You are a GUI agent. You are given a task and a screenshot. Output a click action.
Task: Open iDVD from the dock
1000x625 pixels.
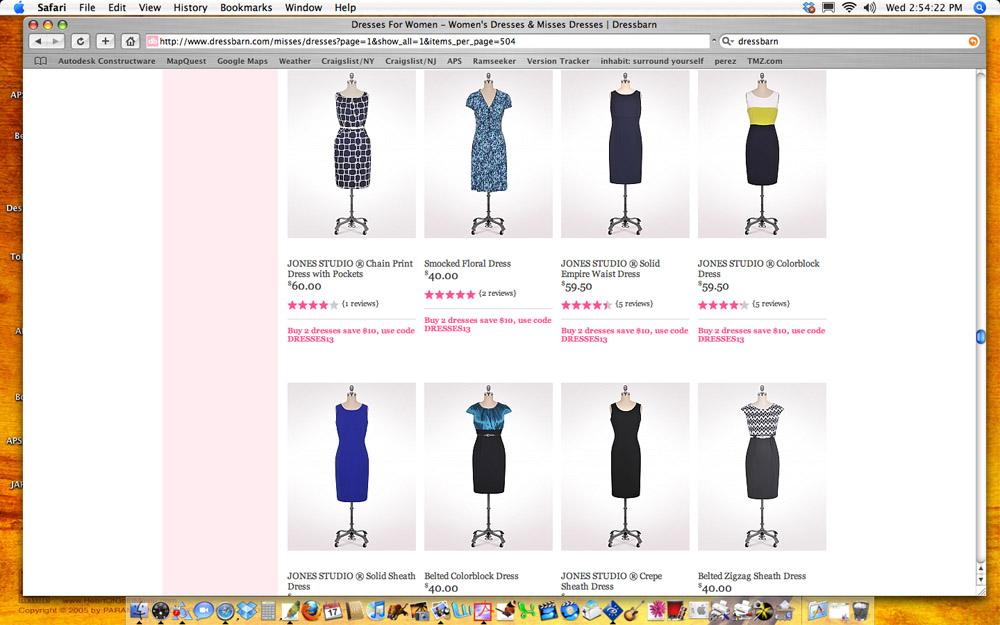coord(570,610)
